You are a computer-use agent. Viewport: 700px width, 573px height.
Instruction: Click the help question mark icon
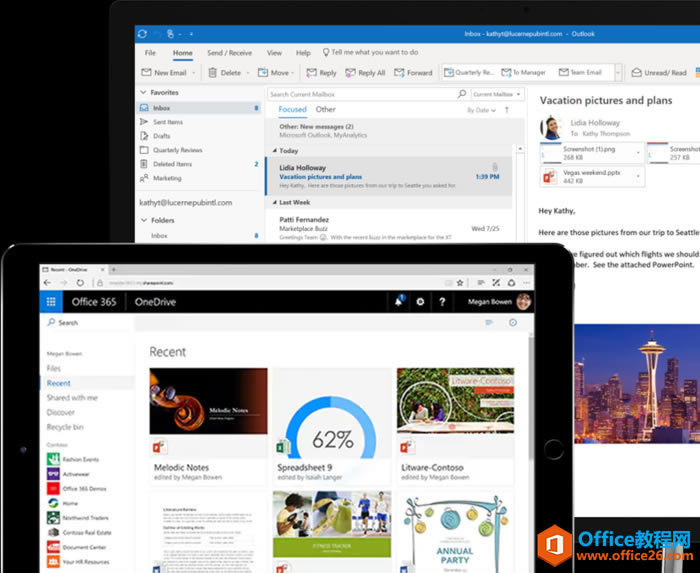pyautogui.click(x=442, y=302)
